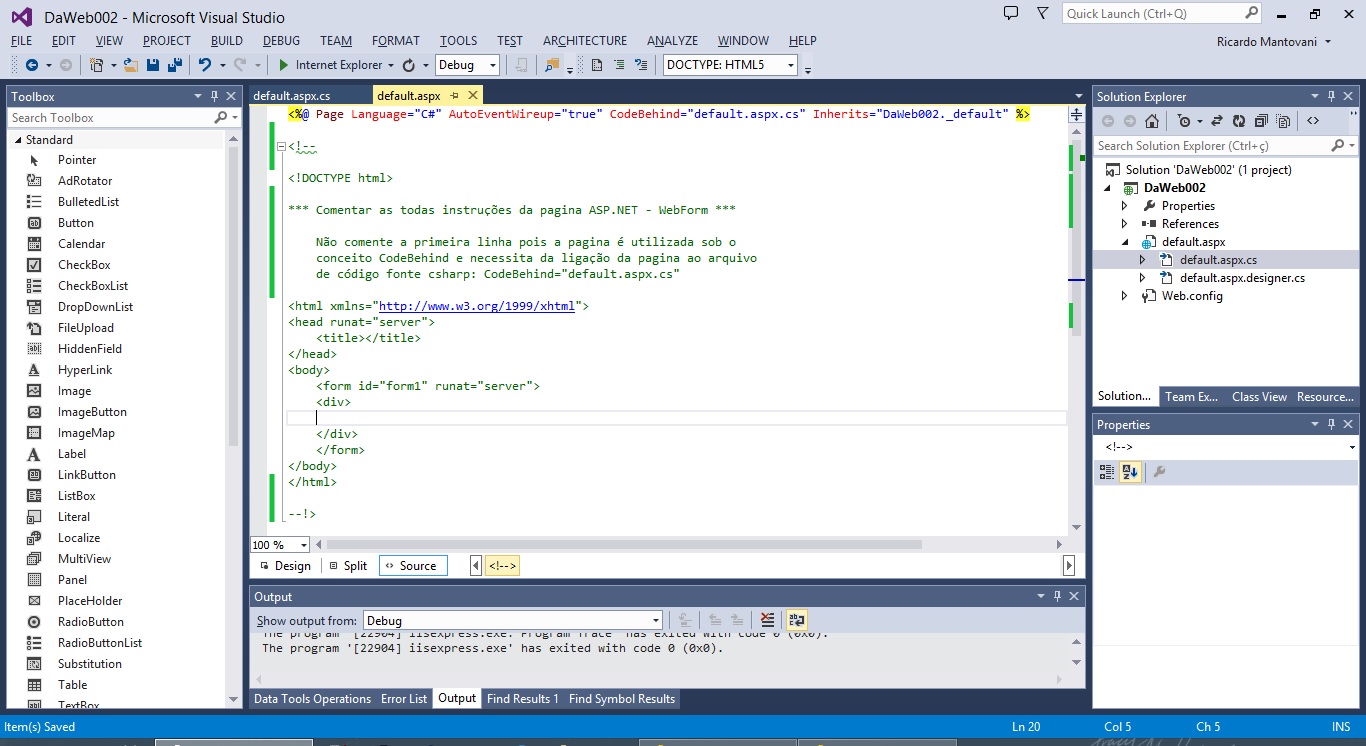The width and height of the screenshot is (1366, 746).
Task: Click the Alphabetical sort icon in Properties
Action: pyautogui.click(x=1130, y=472)
